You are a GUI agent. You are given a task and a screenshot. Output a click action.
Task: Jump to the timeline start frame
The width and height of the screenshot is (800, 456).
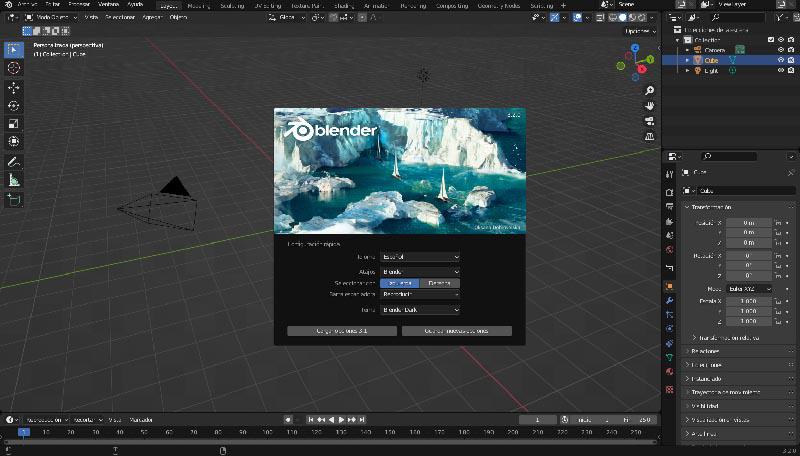pos(310,420)
